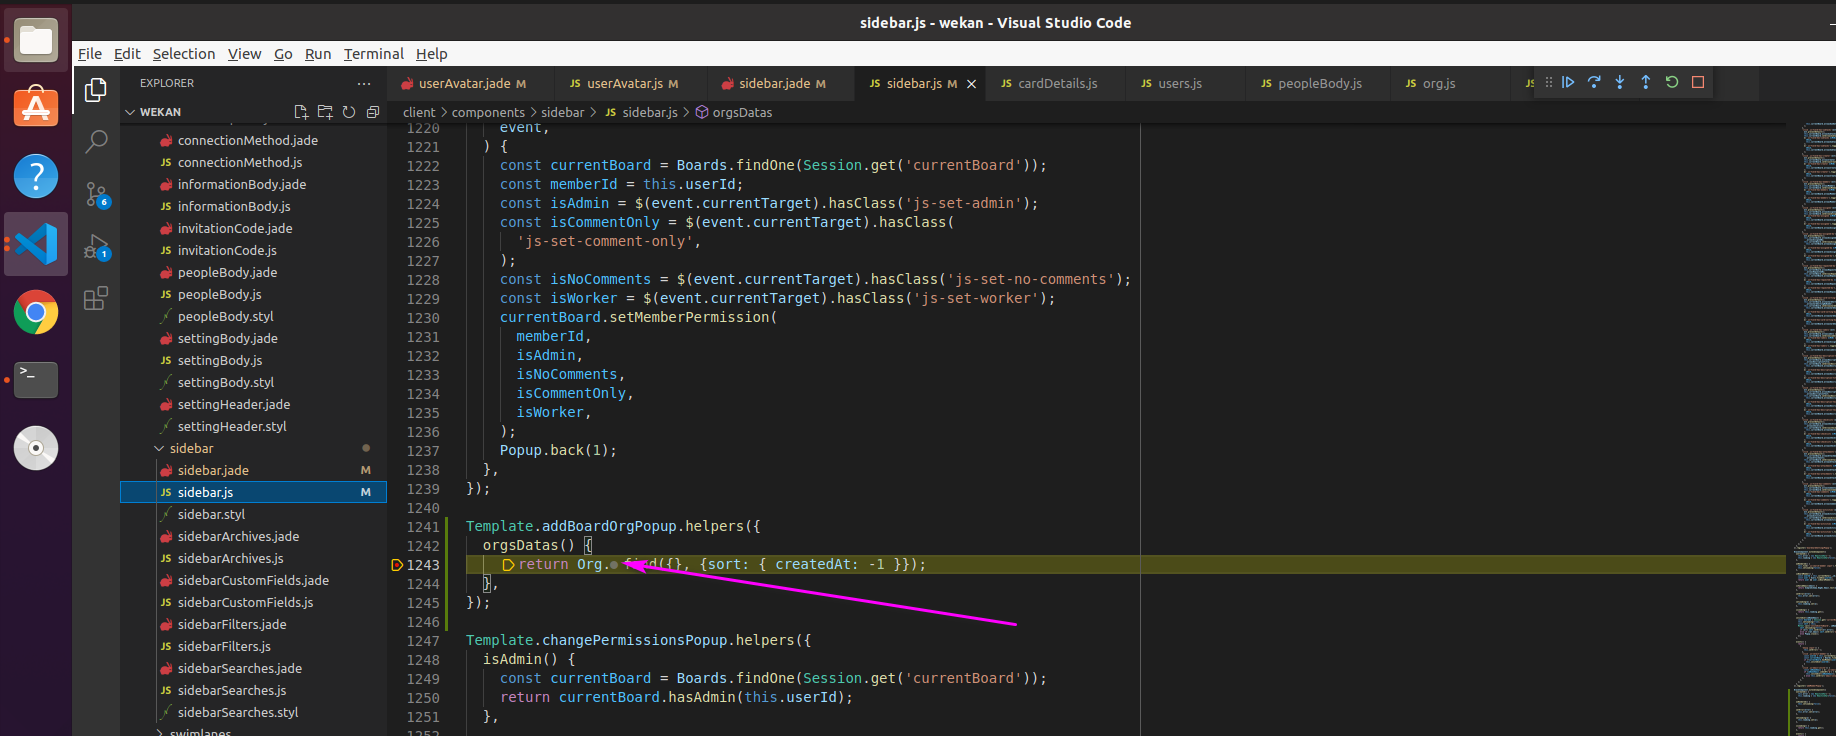Open the Help menu

click(432, 54)
